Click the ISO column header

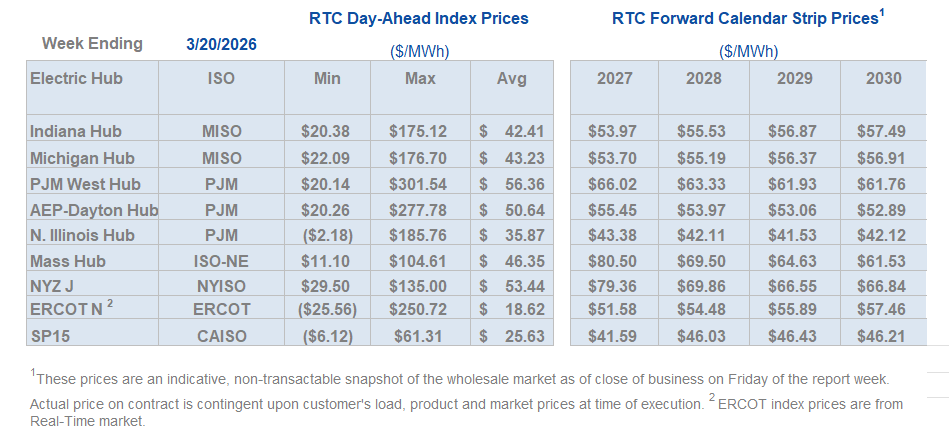(221, 78)
